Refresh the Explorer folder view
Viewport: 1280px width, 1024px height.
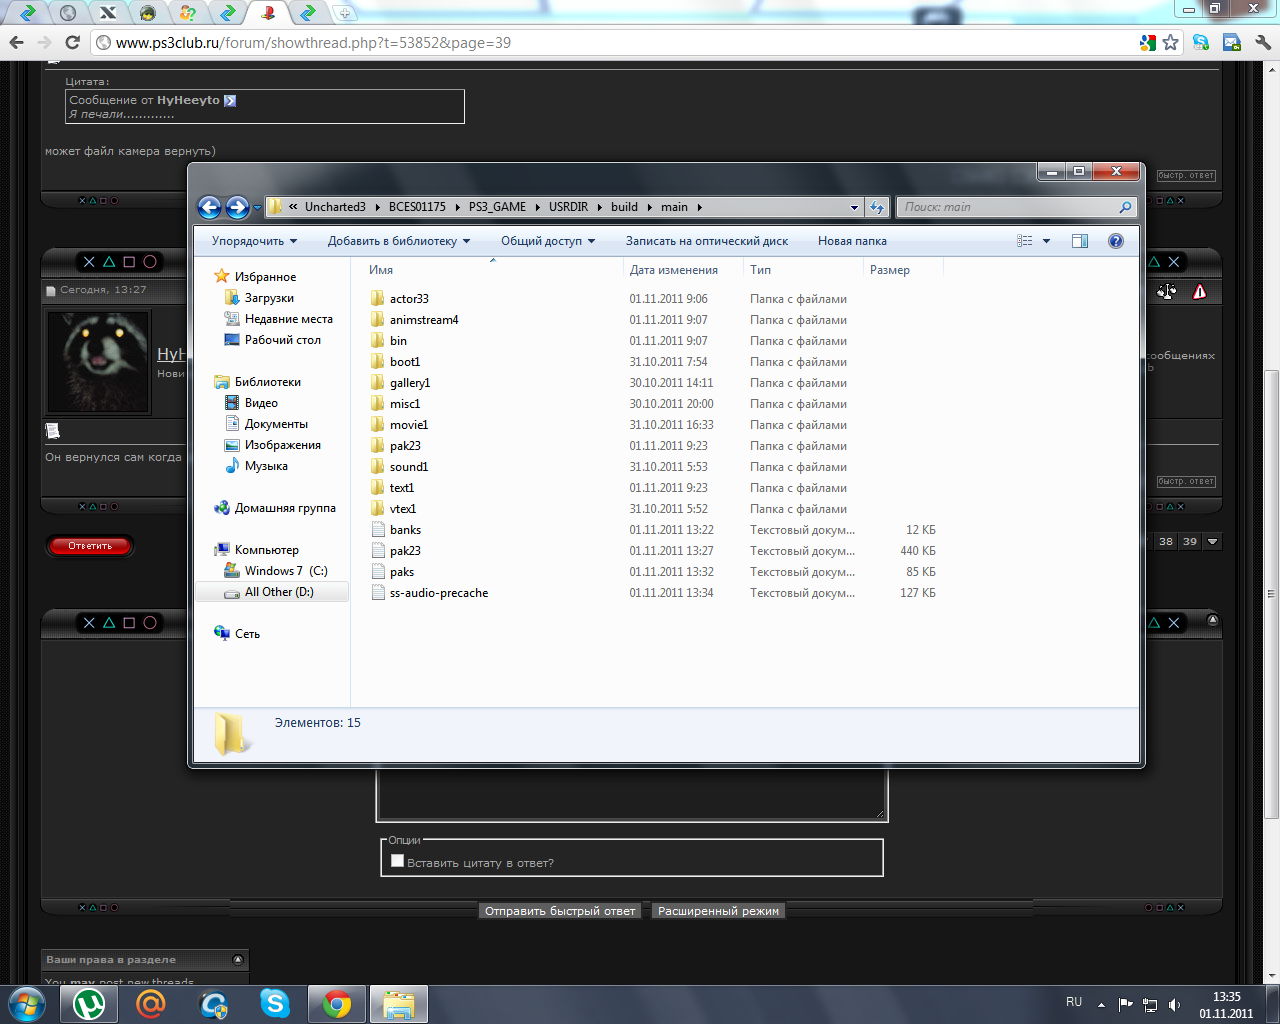pyautogui.click(x=877, y=207)
